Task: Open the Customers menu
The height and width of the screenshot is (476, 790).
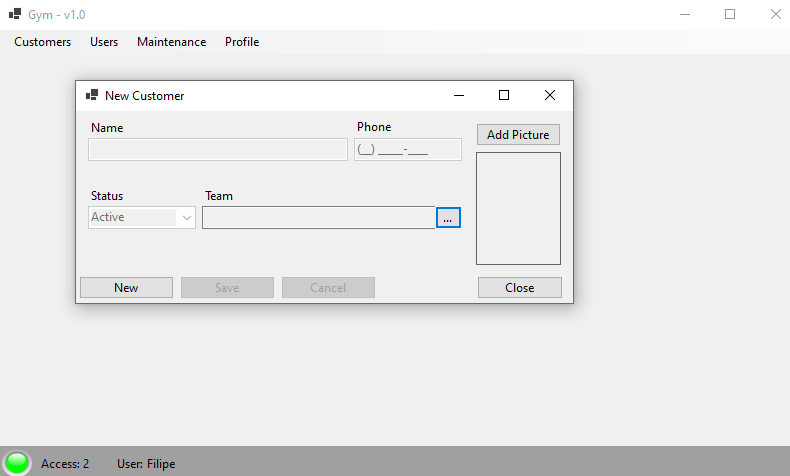Action: pos(42,42)
